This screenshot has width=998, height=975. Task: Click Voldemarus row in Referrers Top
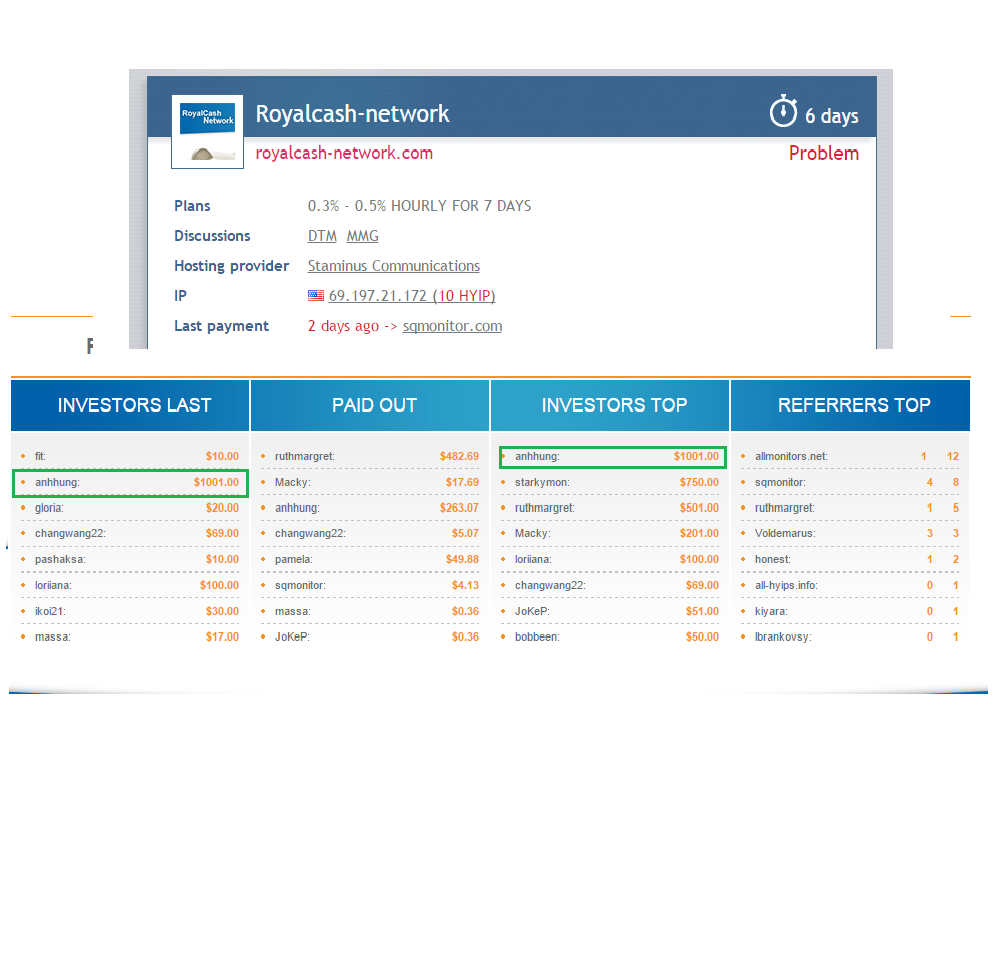[x=850, y=533]
